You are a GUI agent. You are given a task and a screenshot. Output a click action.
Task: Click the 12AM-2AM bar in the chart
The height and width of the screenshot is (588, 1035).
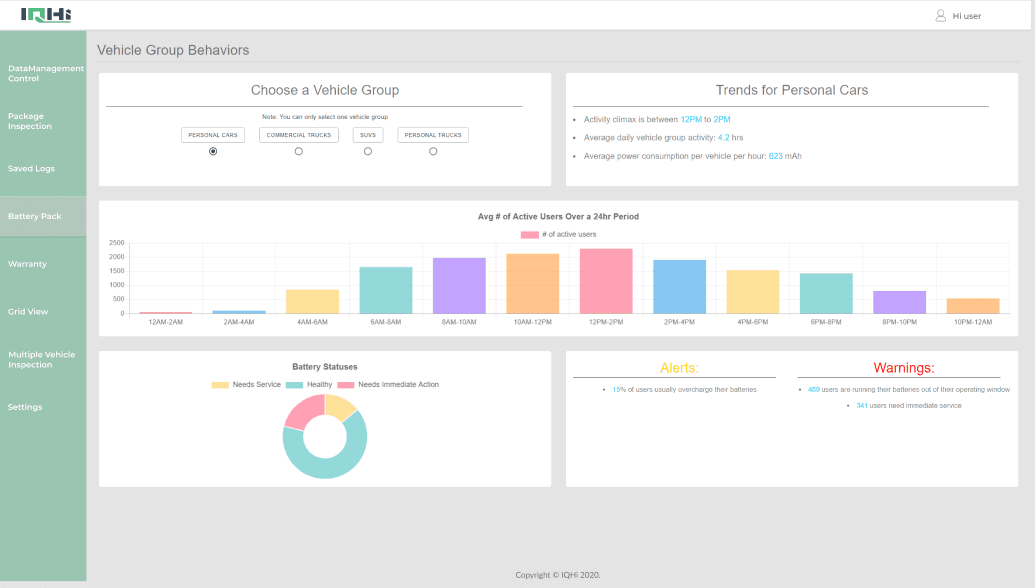(x=166, y=313)
